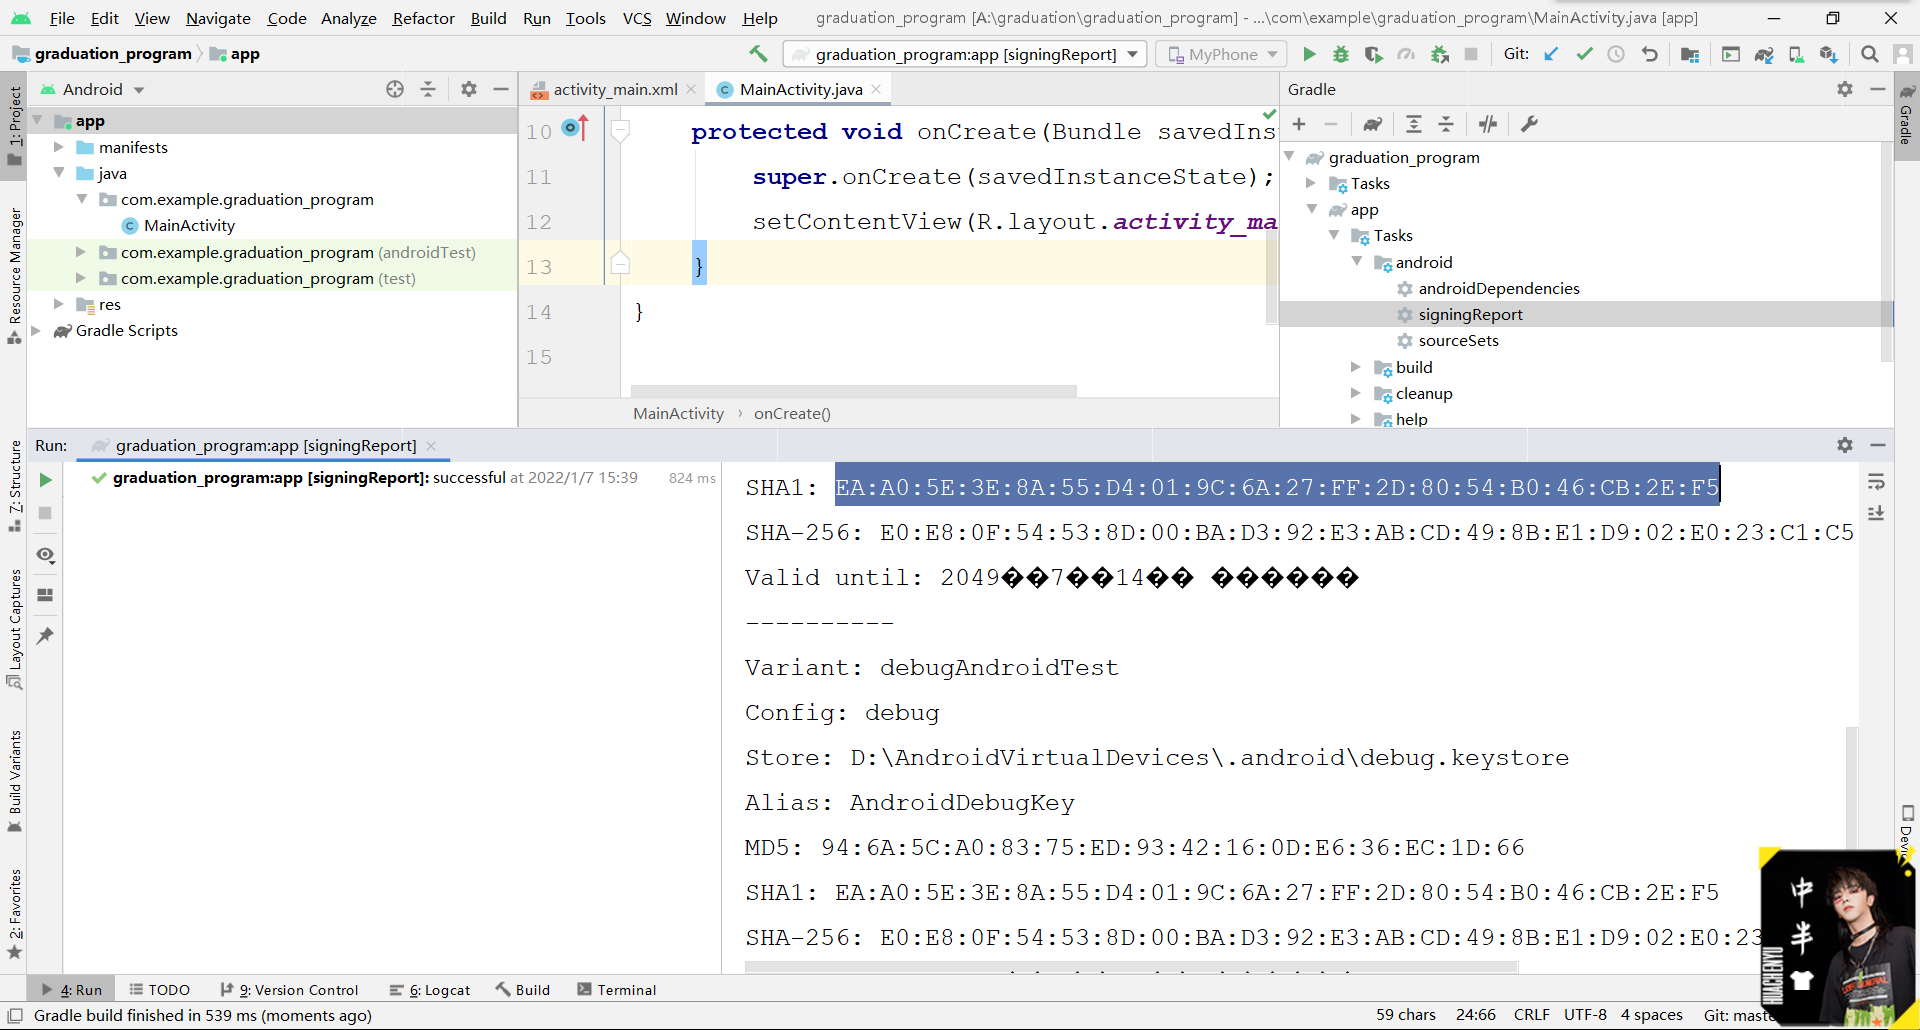Open Run panel settings gear
Screen dimensions: 1920x1030
point(1845,445)
